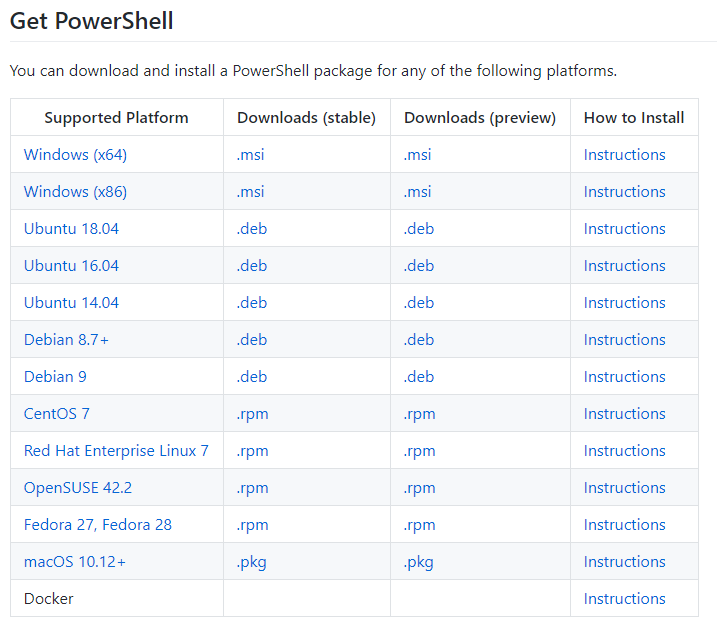Open Instructions for Ubuntu 16.04
The height and width of the screenshot is (626, 717).
625,266
